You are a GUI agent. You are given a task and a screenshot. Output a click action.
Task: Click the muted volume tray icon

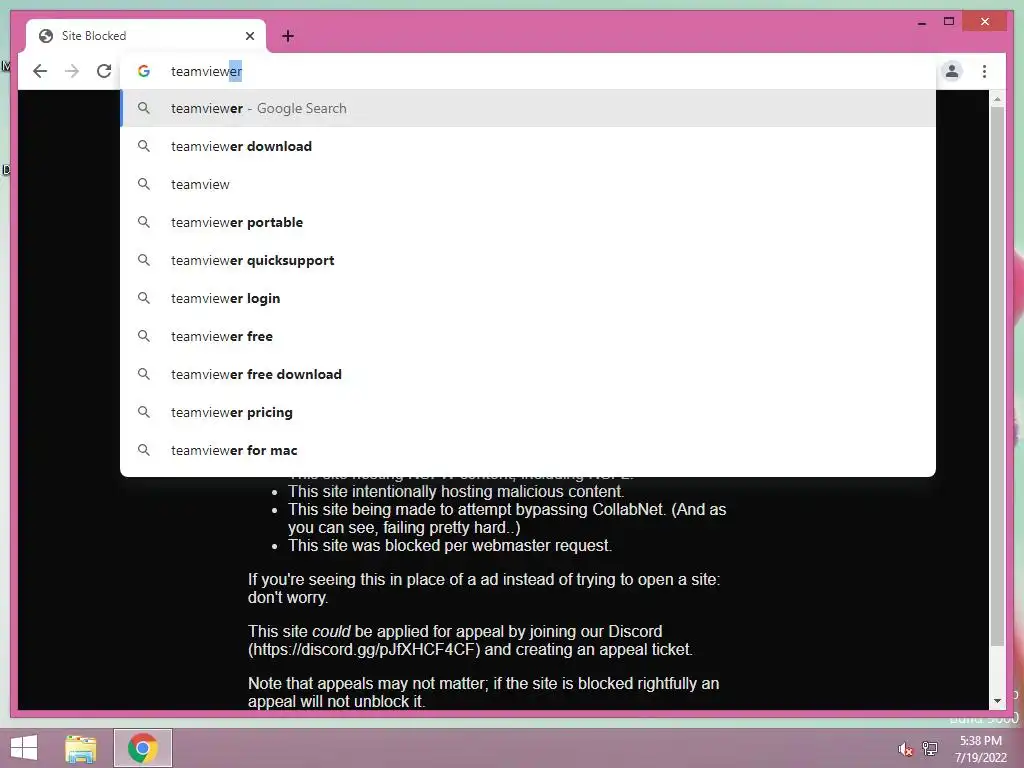click(905, 749)
